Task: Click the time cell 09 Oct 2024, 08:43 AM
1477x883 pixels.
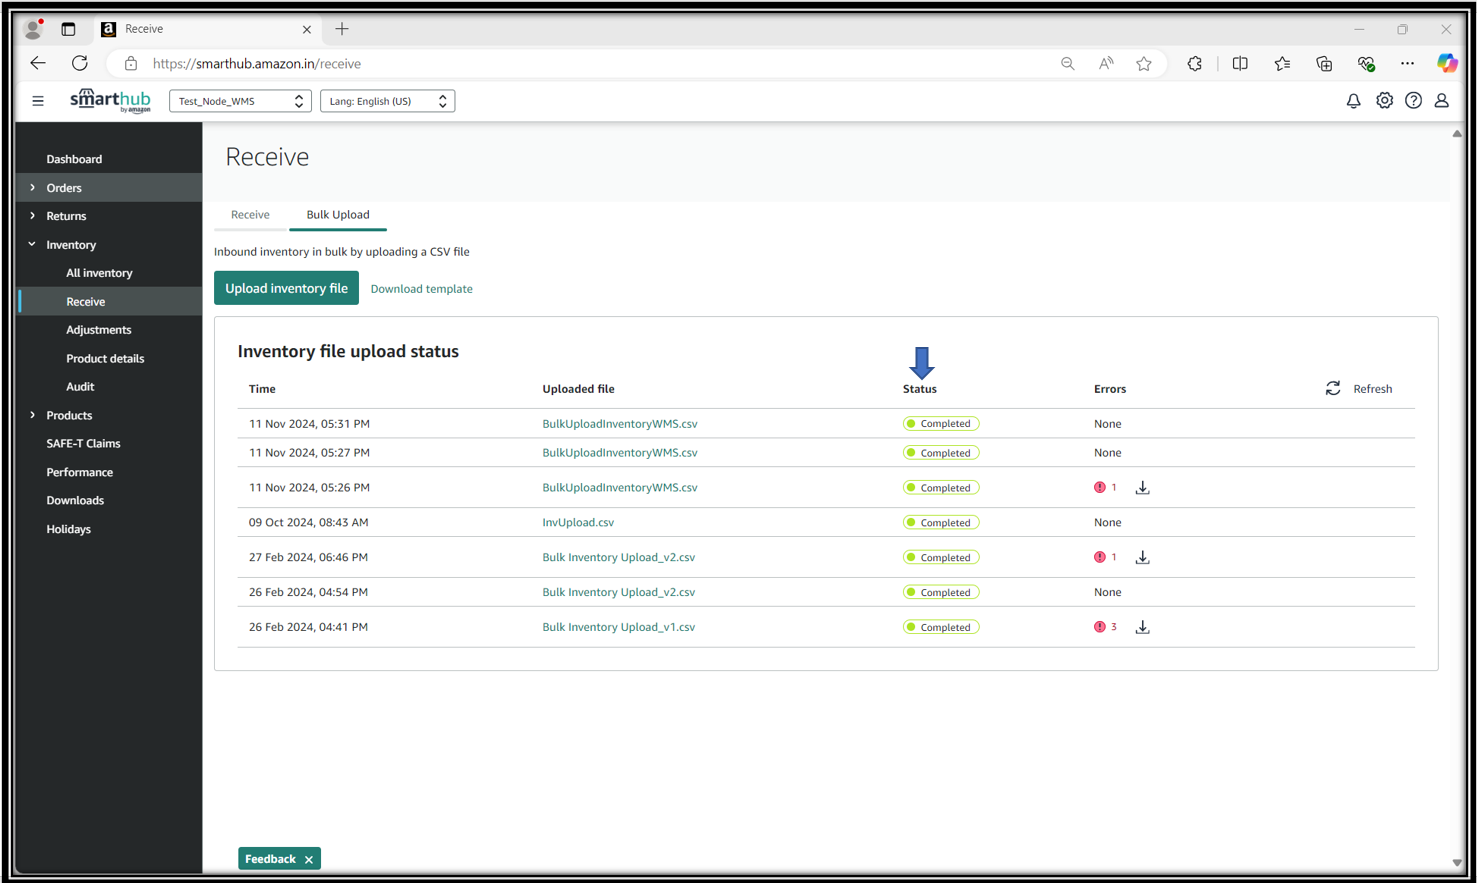Action: [308, 523]
